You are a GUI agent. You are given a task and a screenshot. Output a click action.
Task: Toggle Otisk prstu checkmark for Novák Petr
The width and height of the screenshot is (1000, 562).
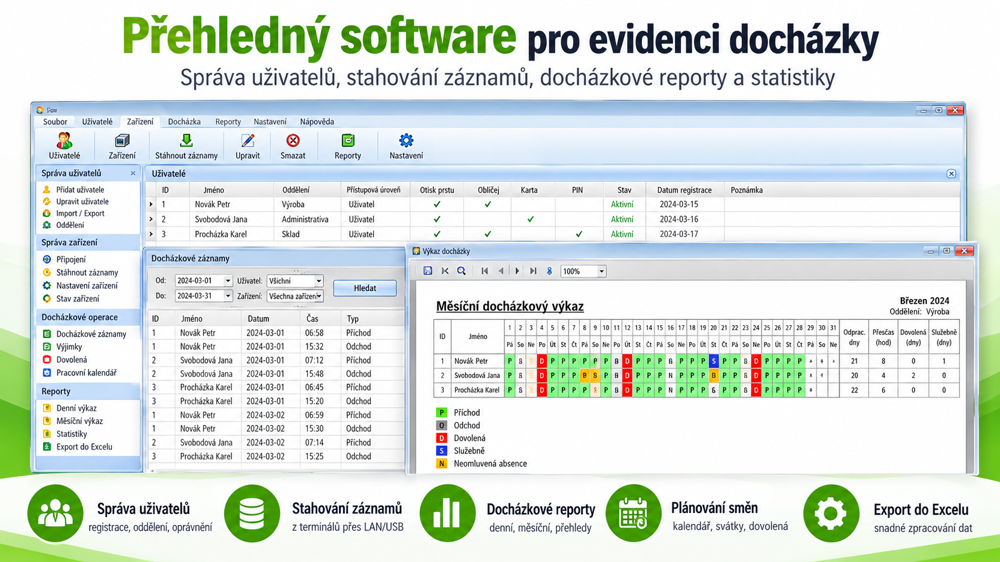(x=437, y=205)
